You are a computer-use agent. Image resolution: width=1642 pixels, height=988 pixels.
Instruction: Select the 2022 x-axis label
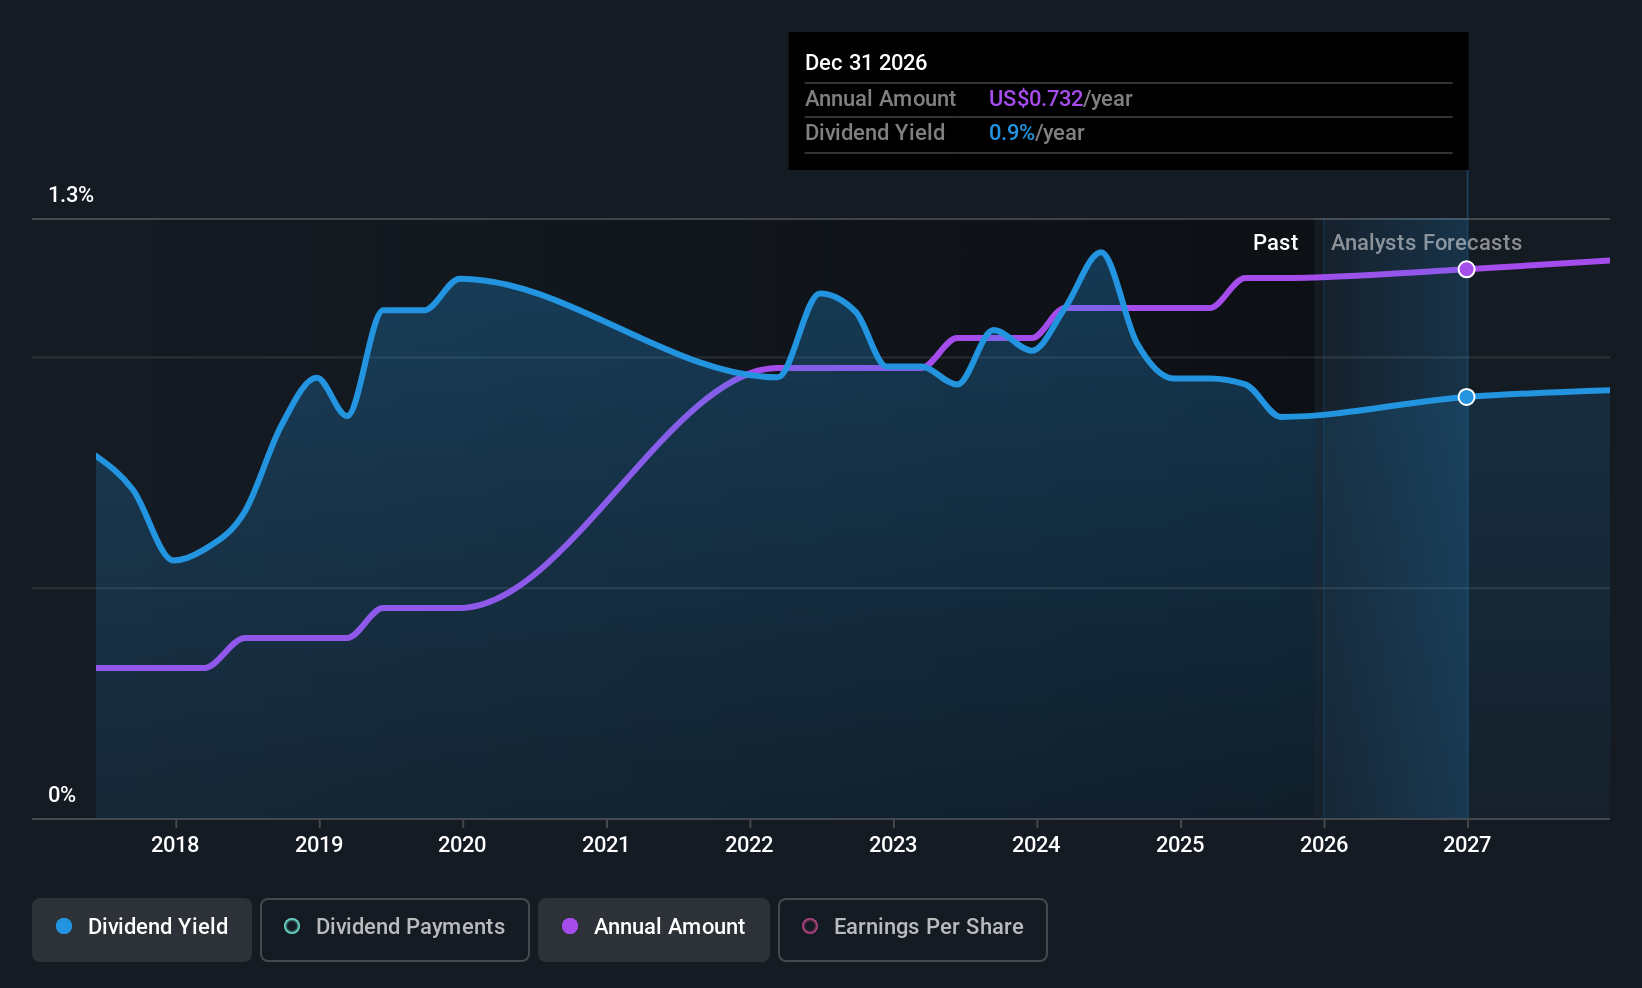click(749, 845)
